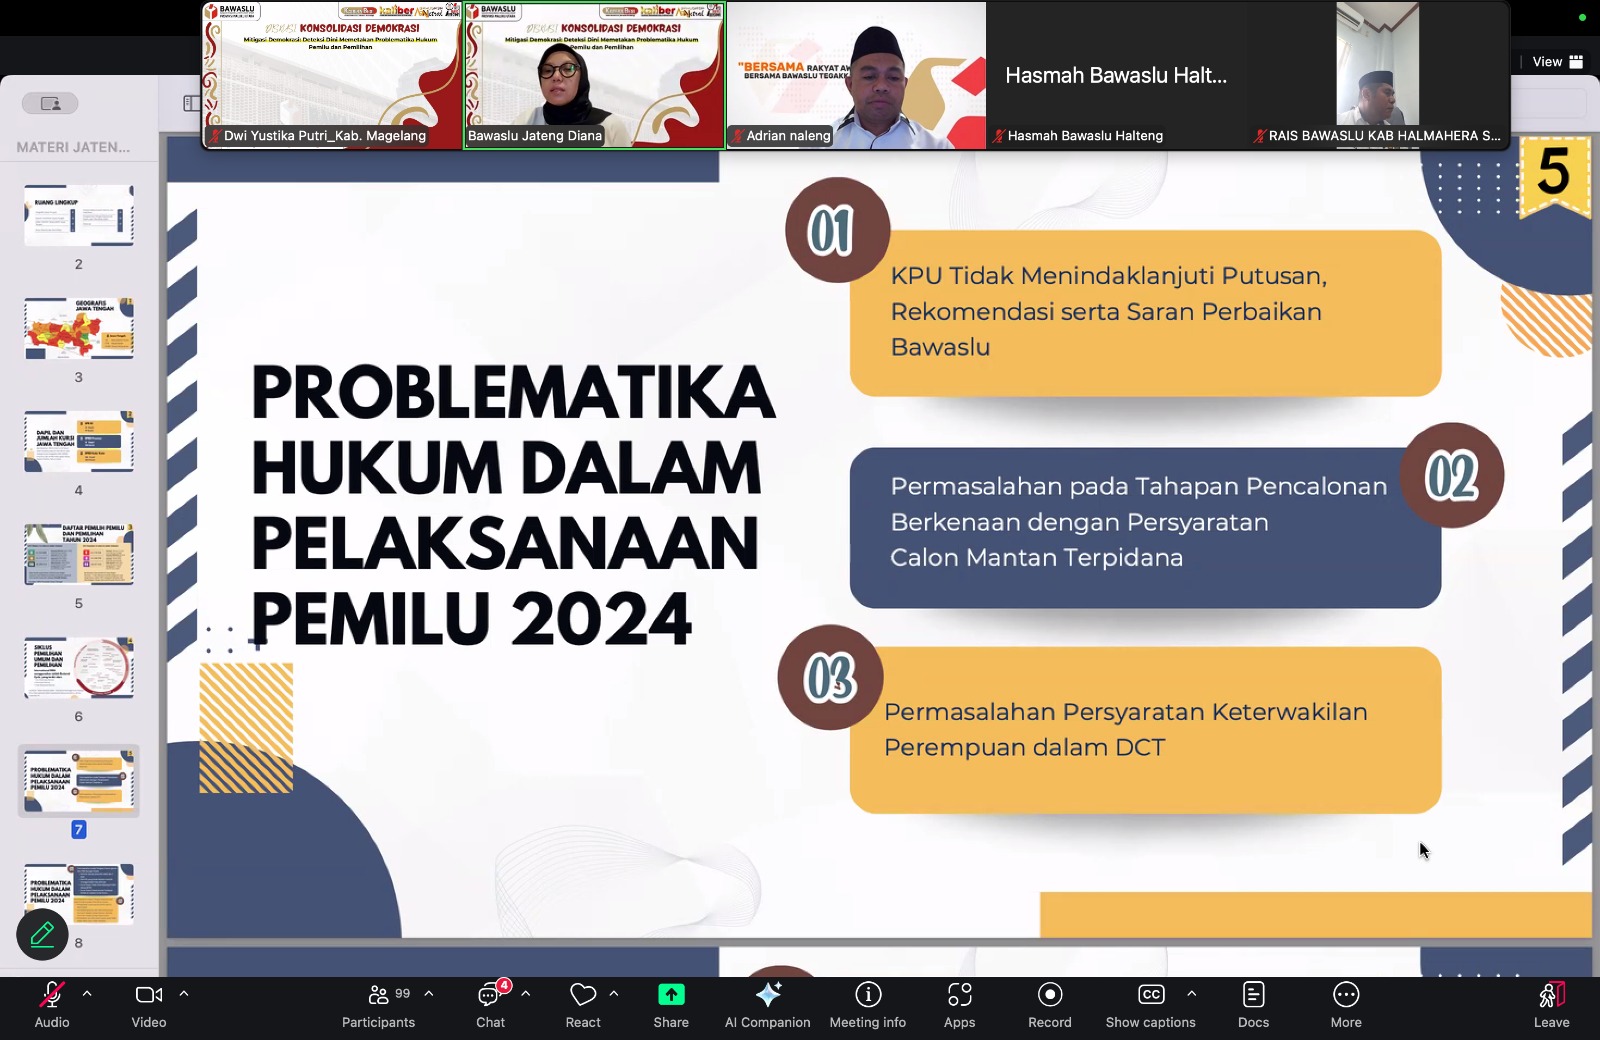This screenshot has width=1600, height=1040.
Task: Turn on Show captions
Action: point(1151,1004)
